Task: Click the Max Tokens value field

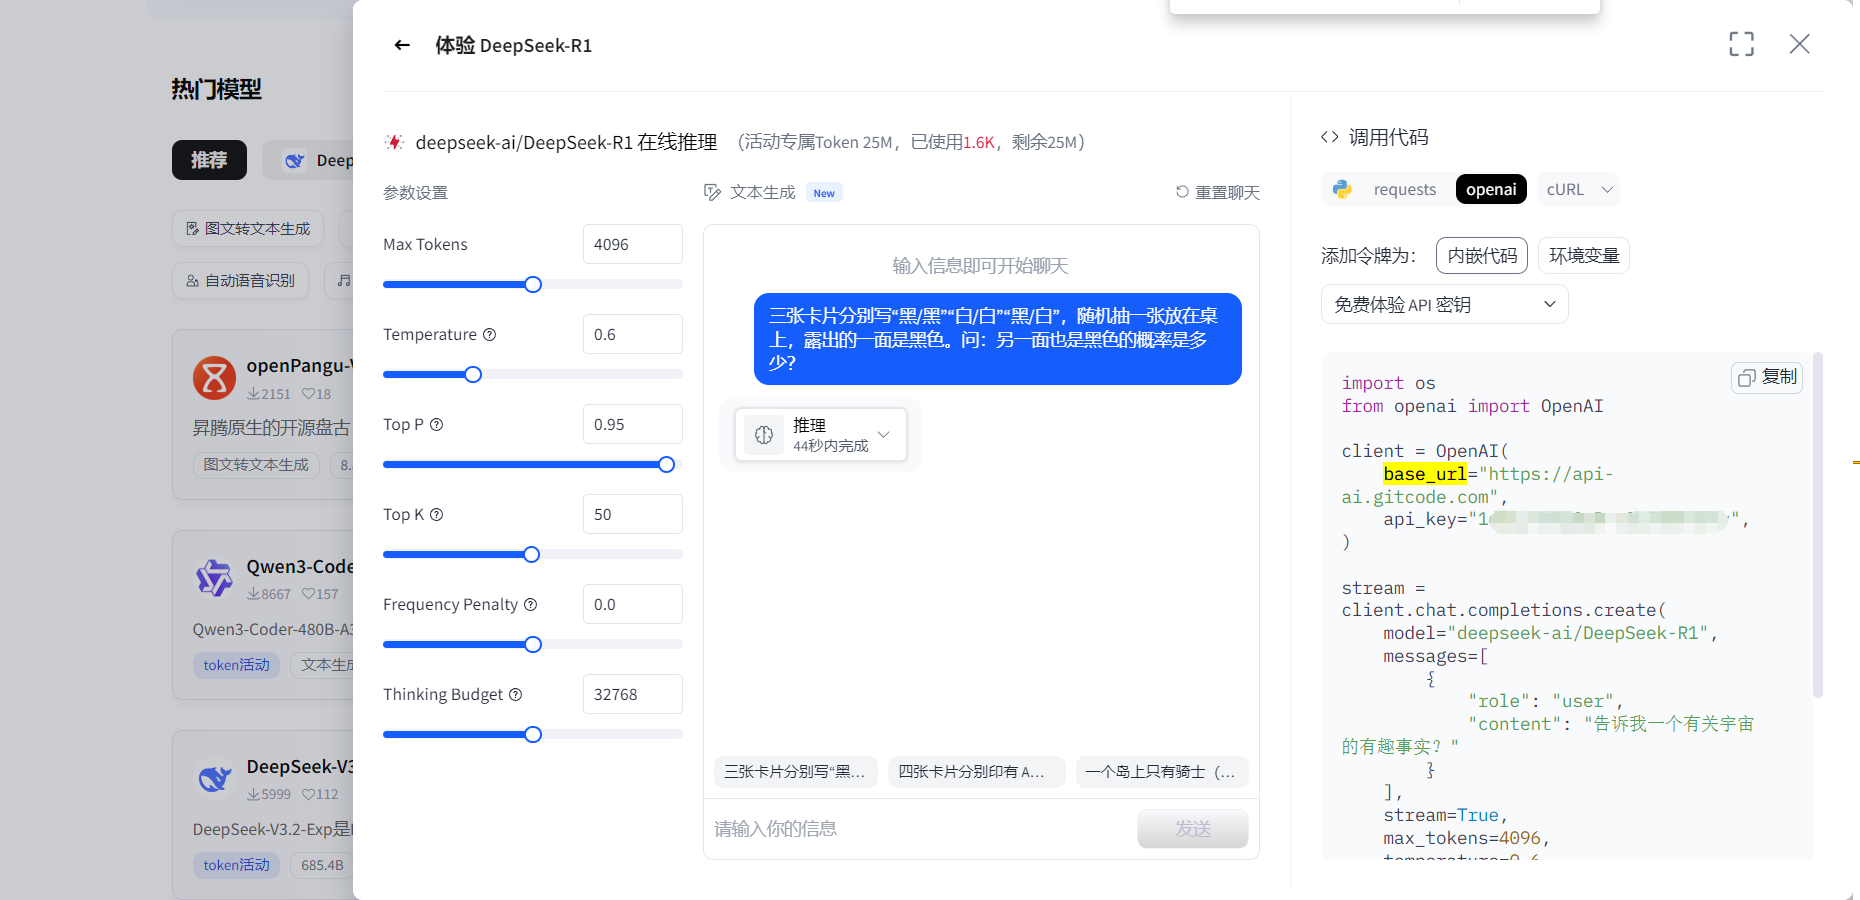Action: [x=632, y=244]
